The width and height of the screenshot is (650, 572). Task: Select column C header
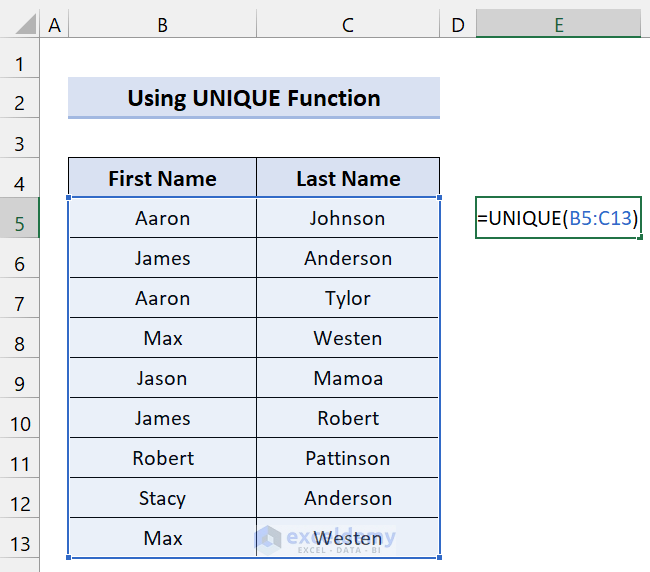point(347,24)
